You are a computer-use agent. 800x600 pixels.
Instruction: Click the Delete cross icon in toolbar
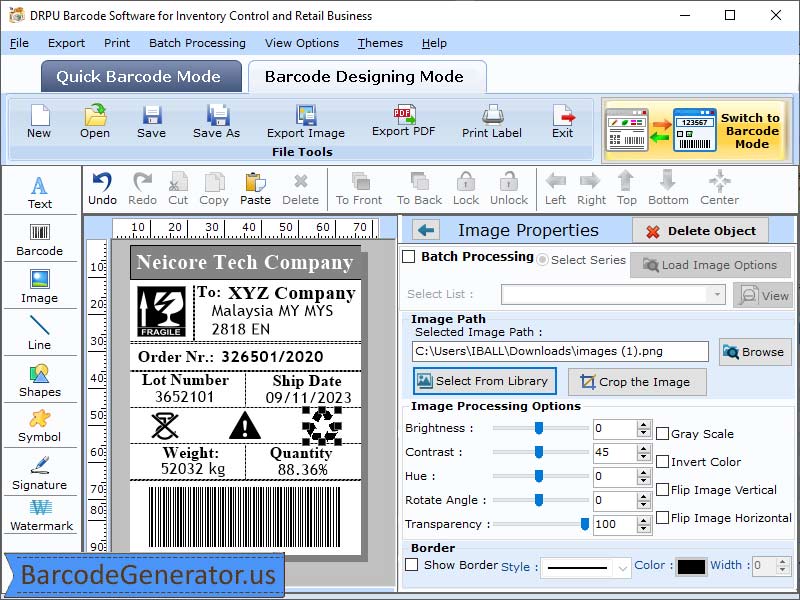pos(301,181)
